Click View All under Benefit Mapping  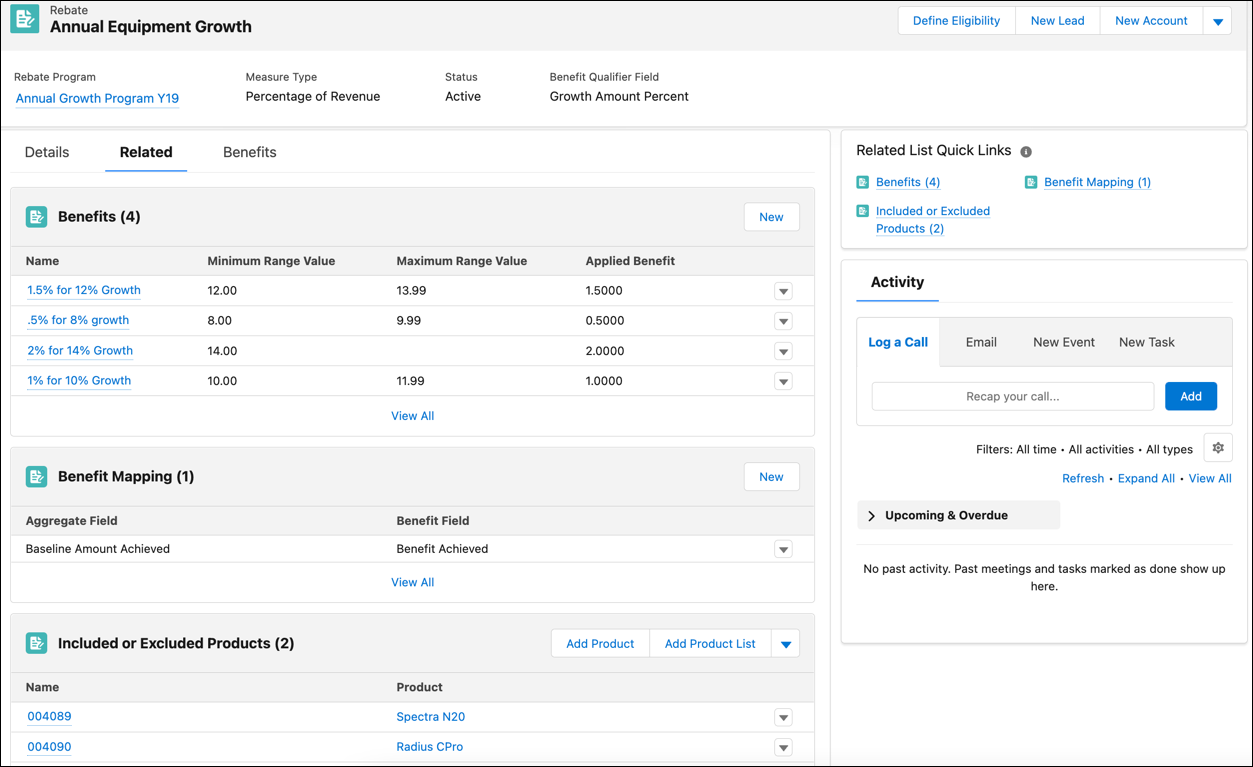click(x=412, y=581)
